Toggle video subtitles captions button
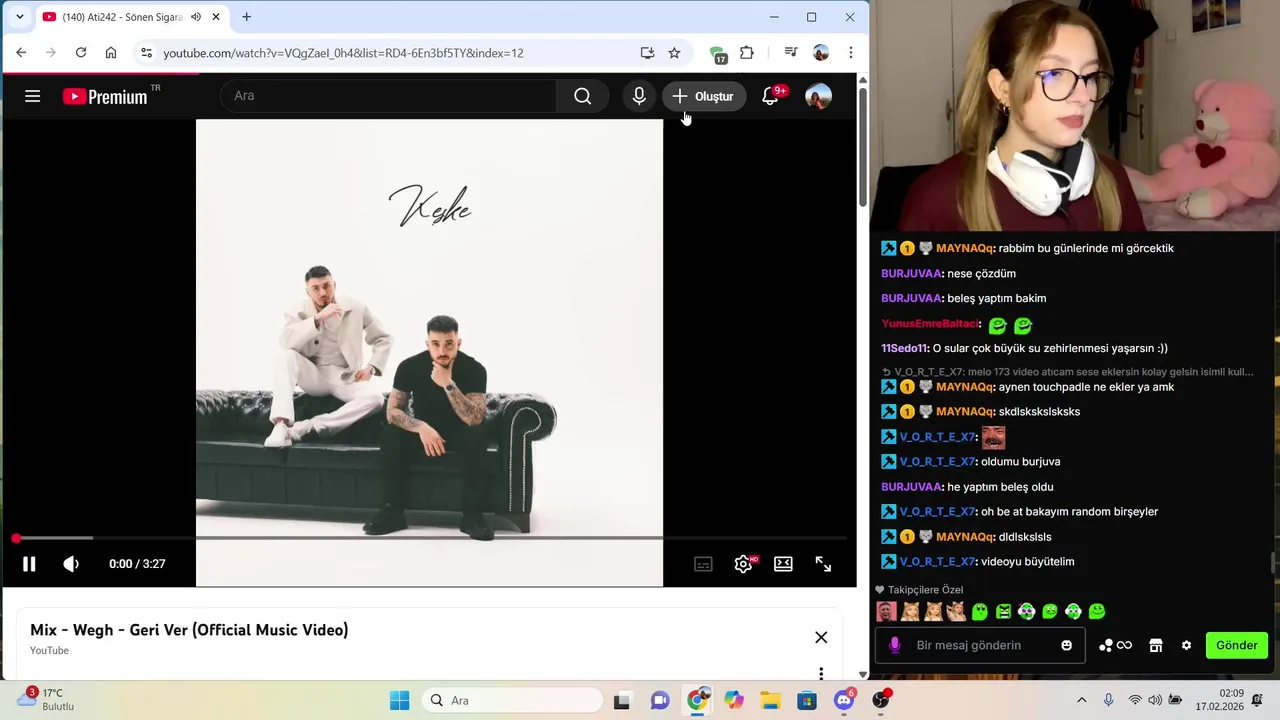Image resolution: width=1280 pixels, height=720 pixels. 703,564
